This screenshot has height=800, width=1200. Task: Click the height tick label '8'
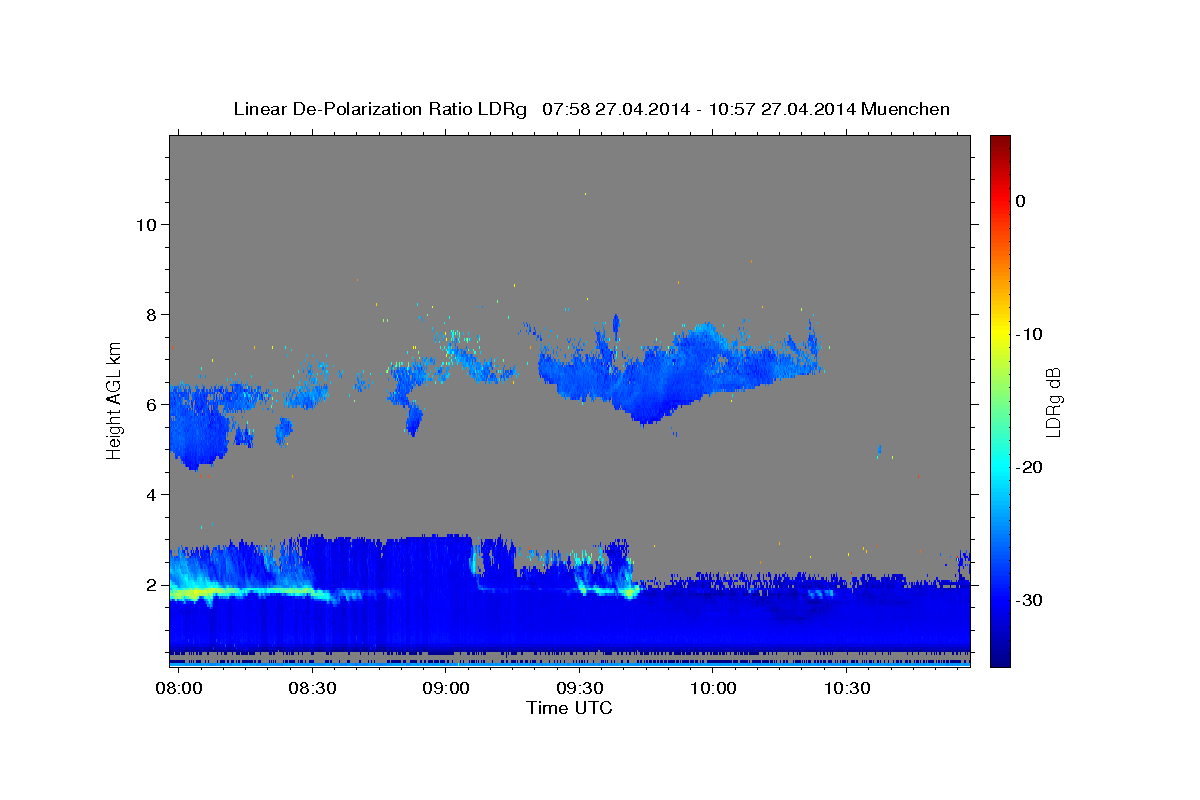click(150, 314)
